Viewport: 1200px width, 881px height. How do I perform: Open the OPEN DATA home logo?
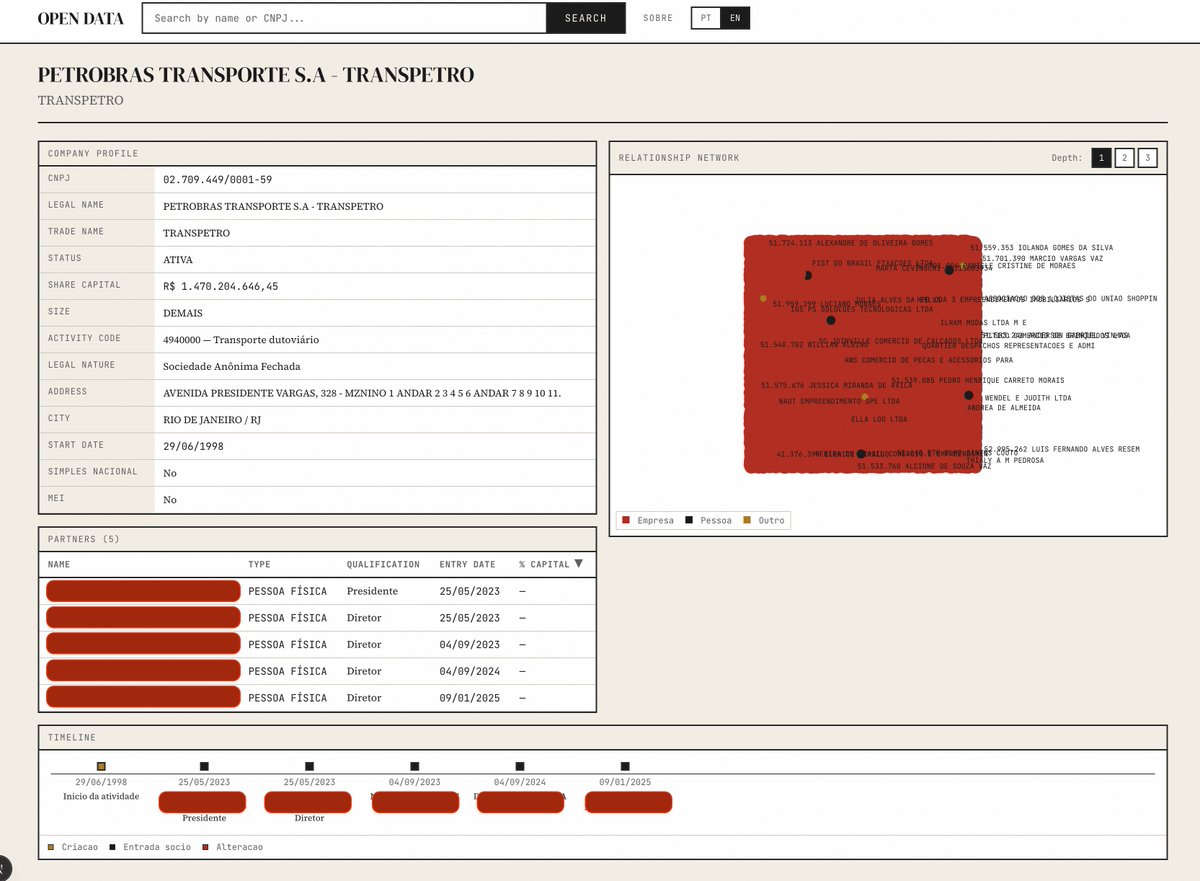pos(80,18)
